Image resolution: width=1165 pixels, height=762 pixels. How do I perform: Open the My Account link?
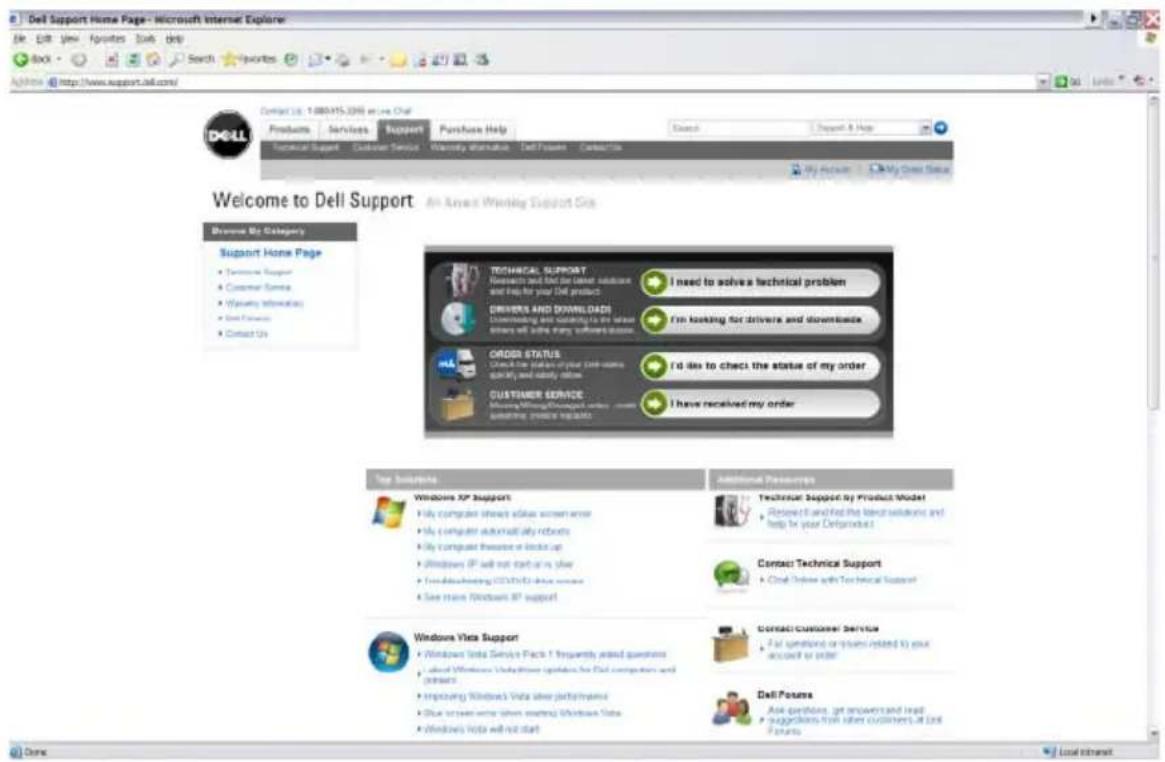[821, 170]
